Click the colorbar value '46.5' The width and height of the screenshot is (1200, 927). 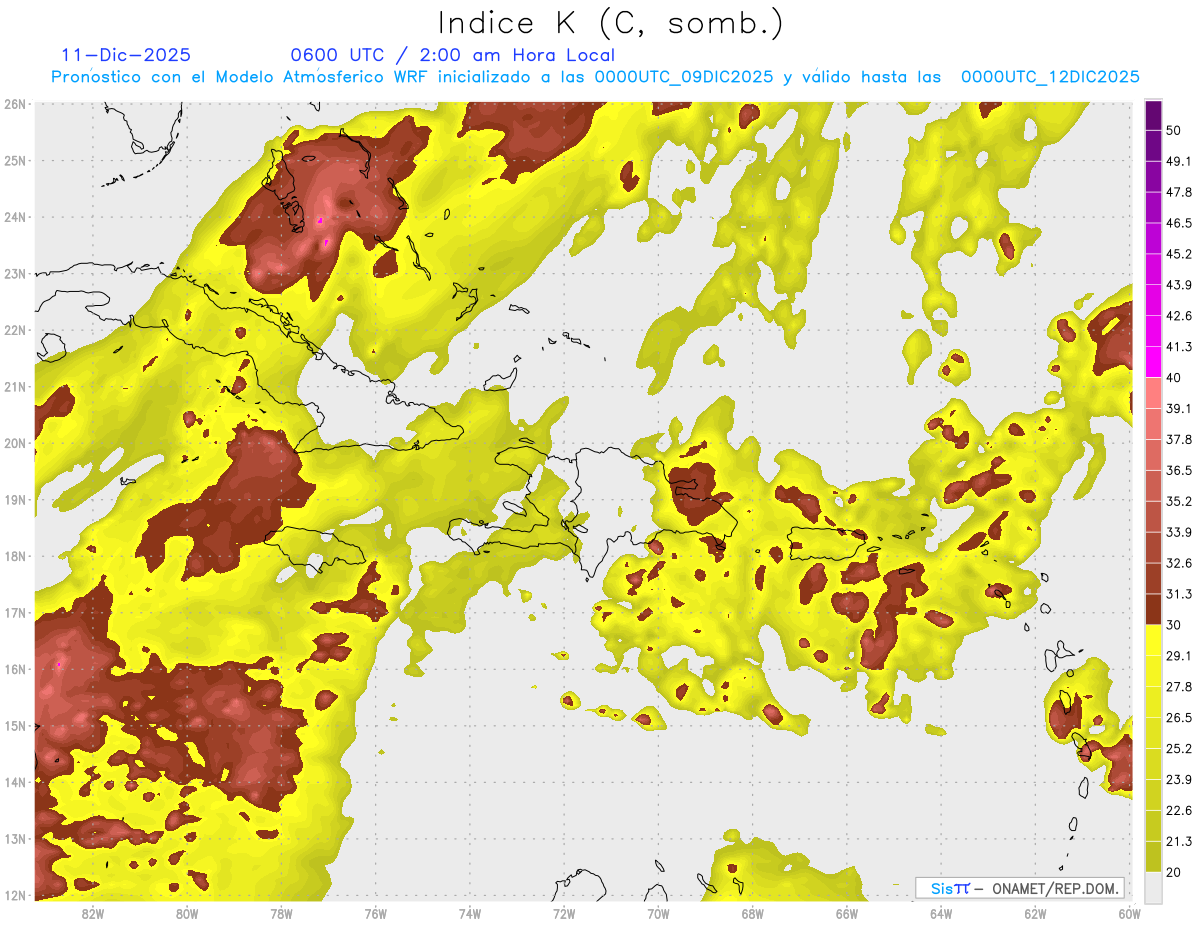point(1179,223)
